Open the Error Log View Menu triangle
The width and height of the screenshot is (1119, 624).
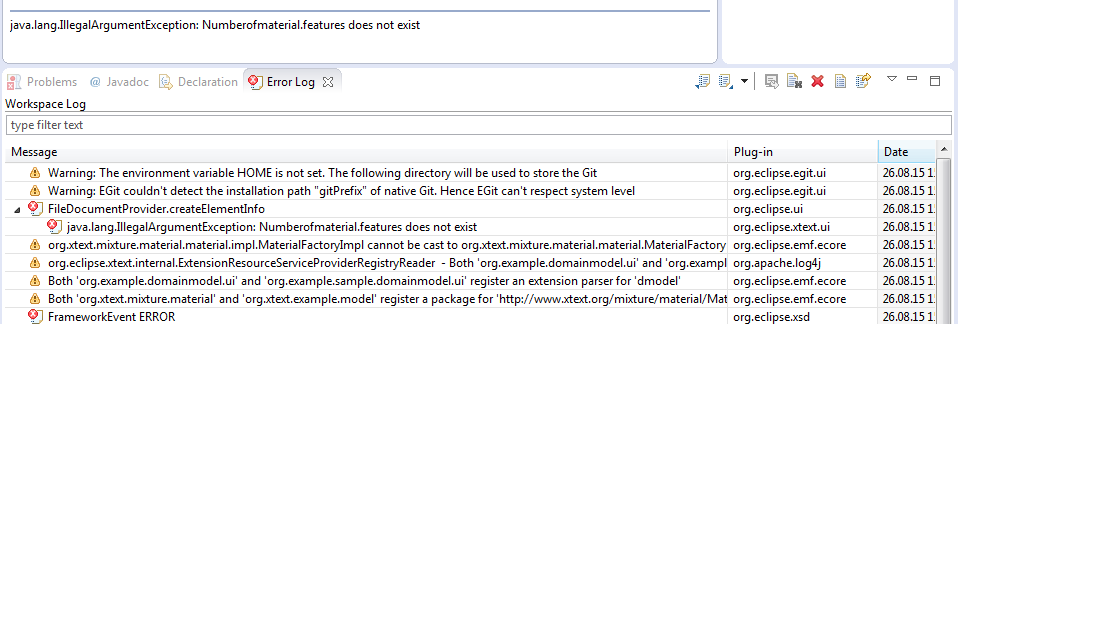(x=892, y=79)
